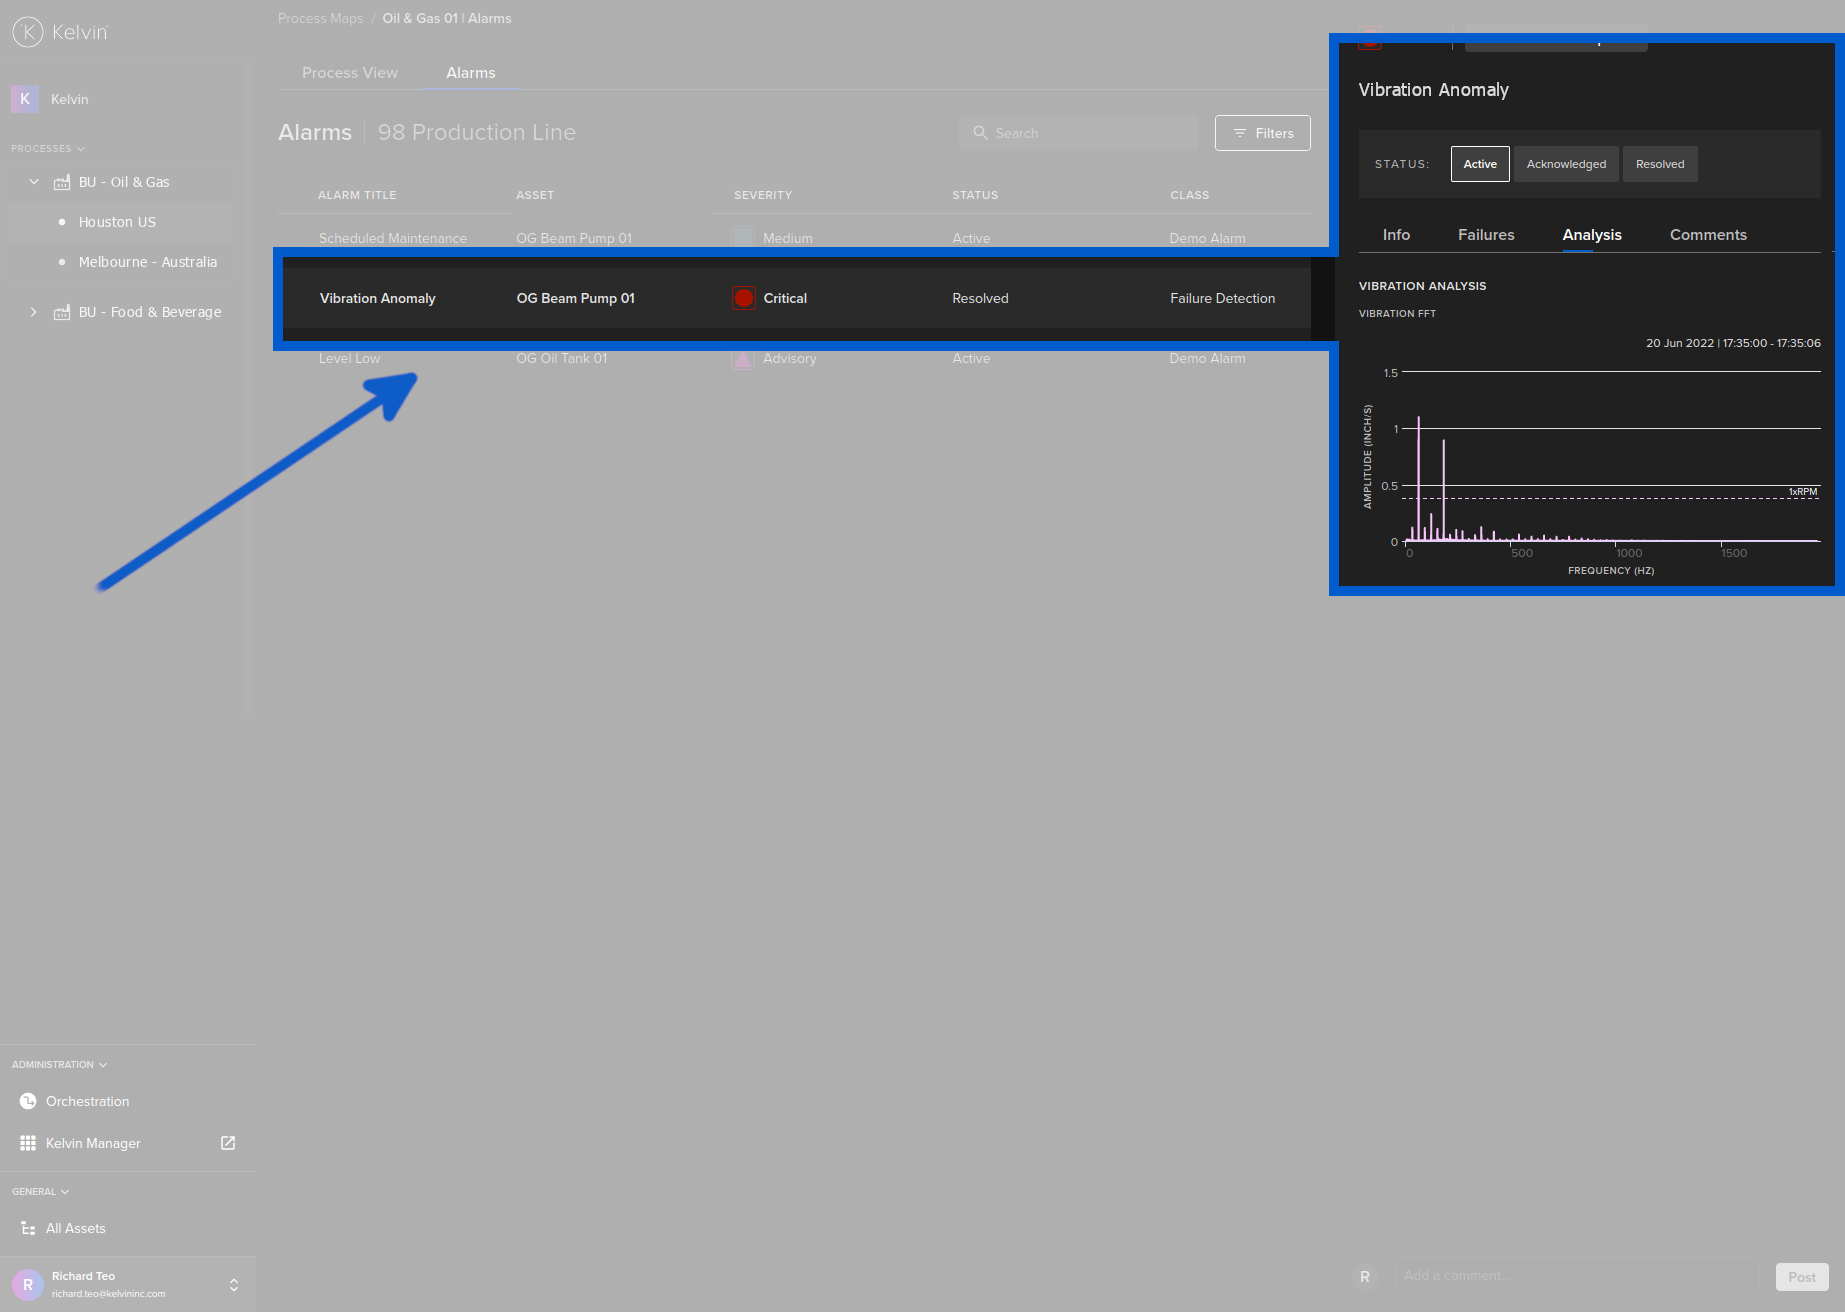Set alarm status to Acknowledged

tap(1566, 163)
